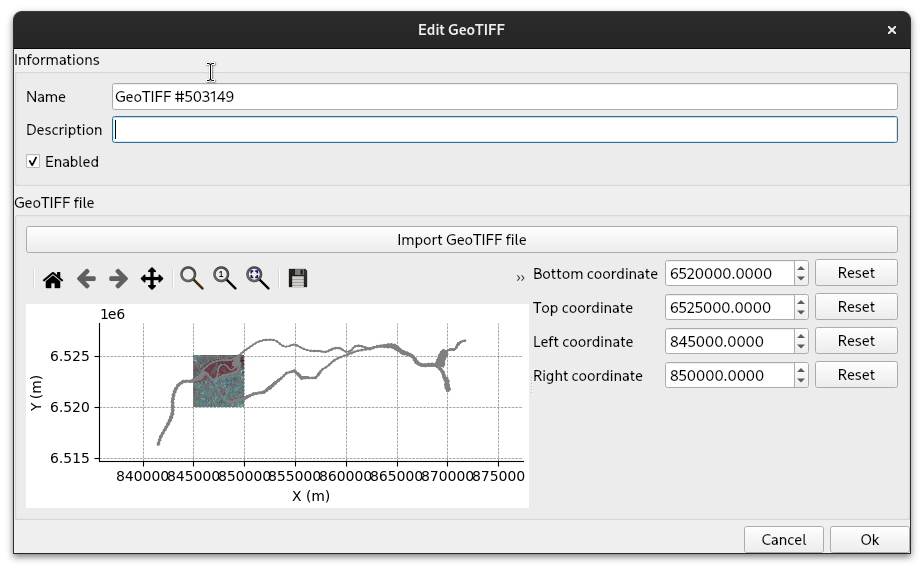Go back to previous plot view
This screenshot has width=924, height=570.
click(x=86, y=279)
